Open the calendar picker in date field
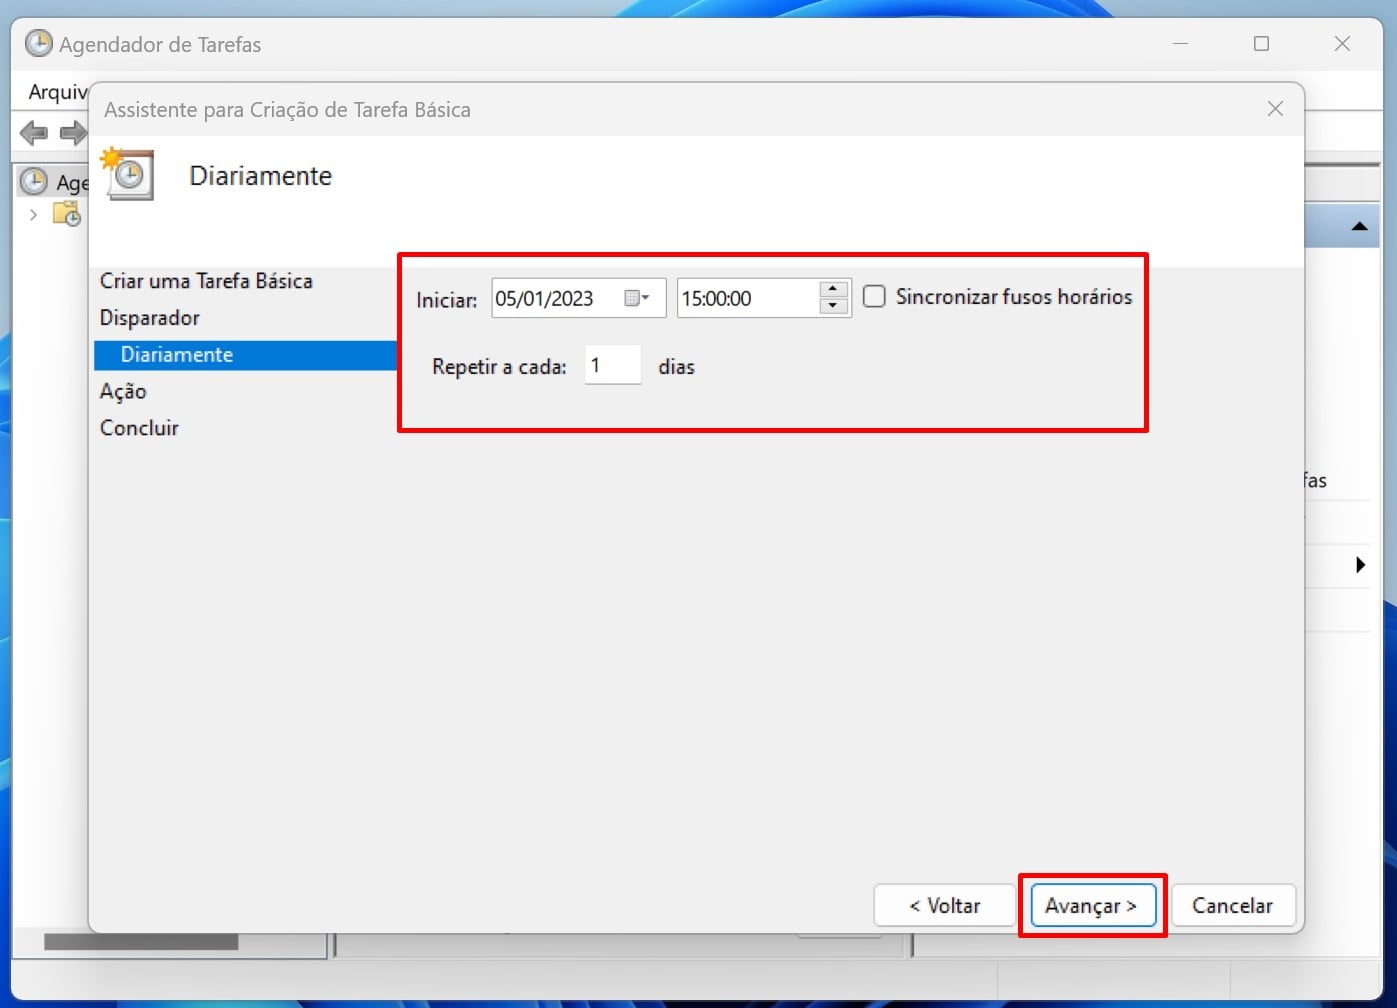Viewport: 1397px width, 1008px height. 636,298
